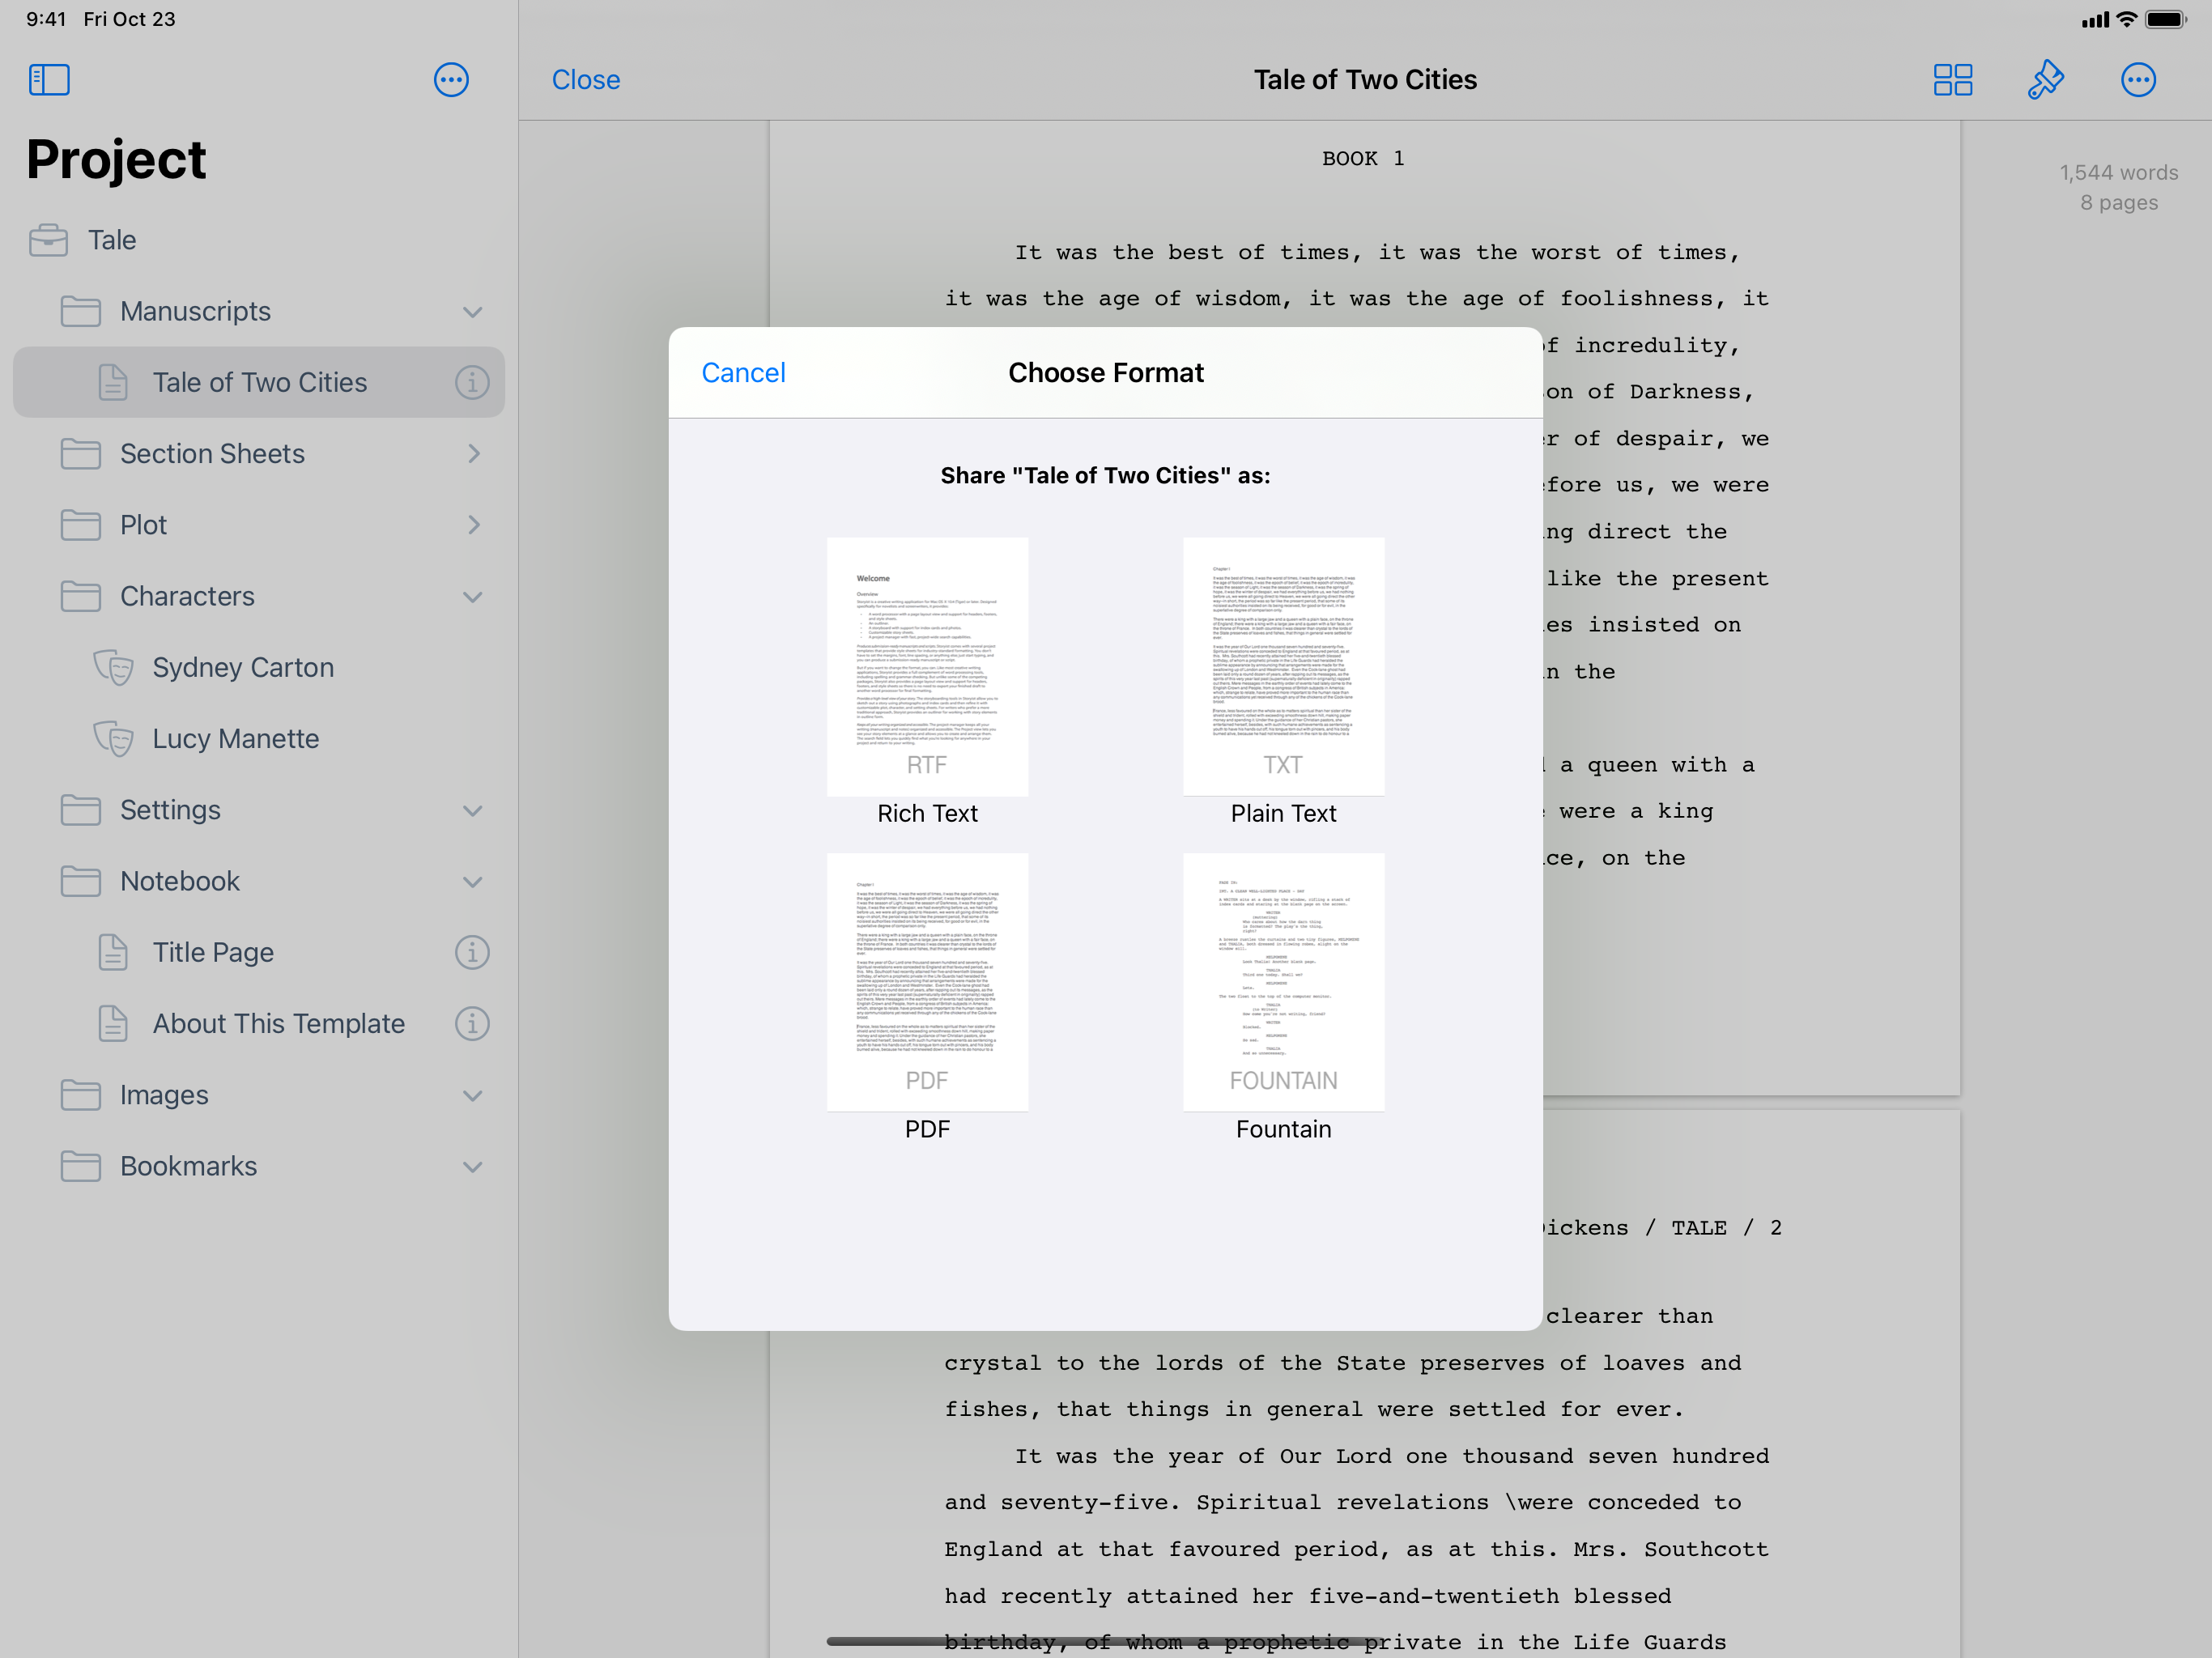Open the Title Page document
Screen dimensions: 2212x1658
[213, 952]
